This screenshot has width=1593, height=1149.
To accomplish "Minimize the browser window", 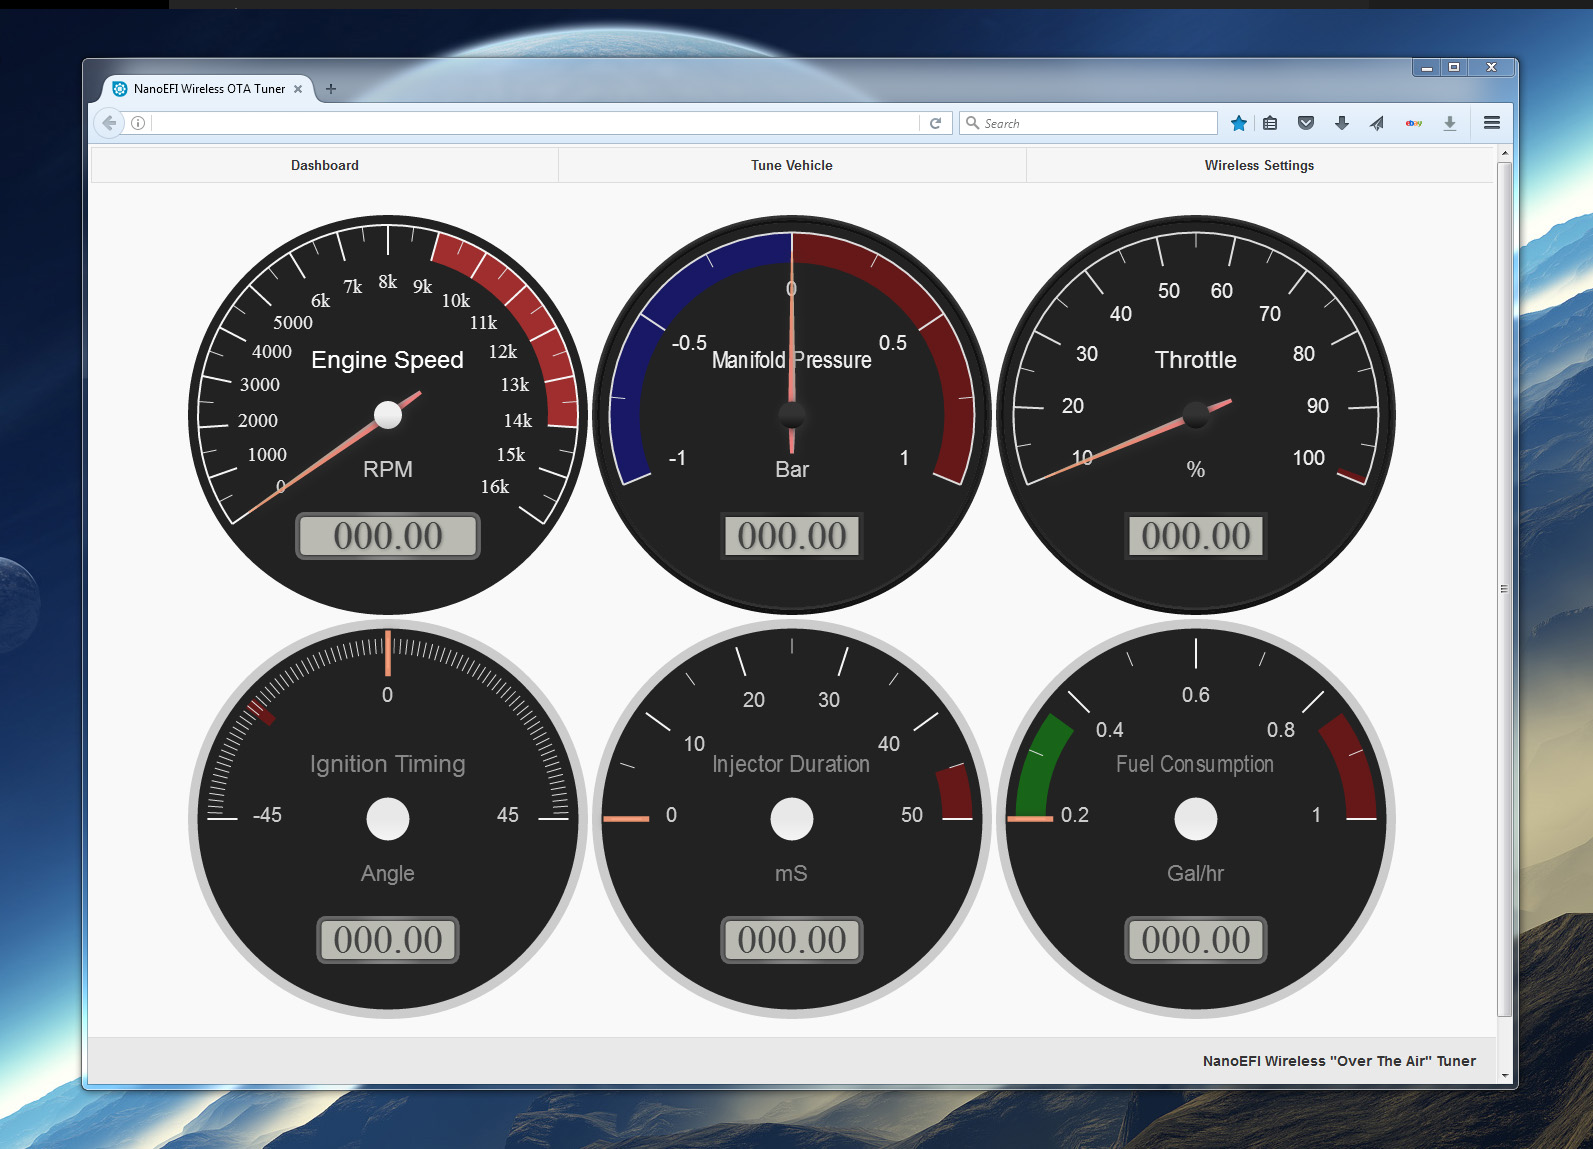I will coord(1427,68).
